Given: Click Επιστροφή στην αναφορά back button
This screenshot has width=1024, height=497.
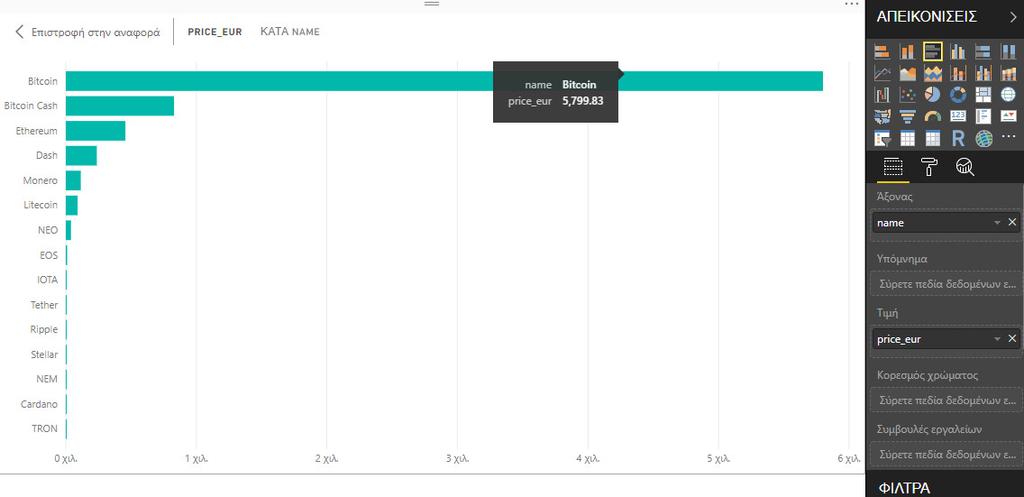Looking at the screenshot, I should coord(88,31).
